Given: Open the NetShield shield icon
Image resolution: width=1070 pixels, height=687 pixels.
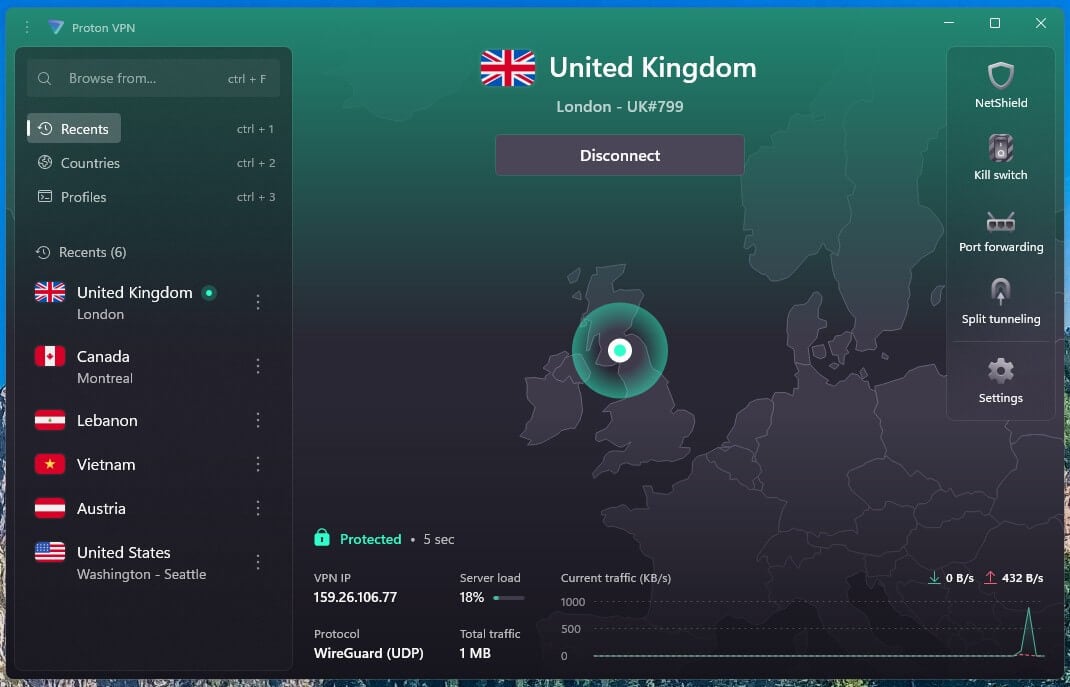Looking at the screenshot, I should pyautogui.click(x=1000, y=76).
